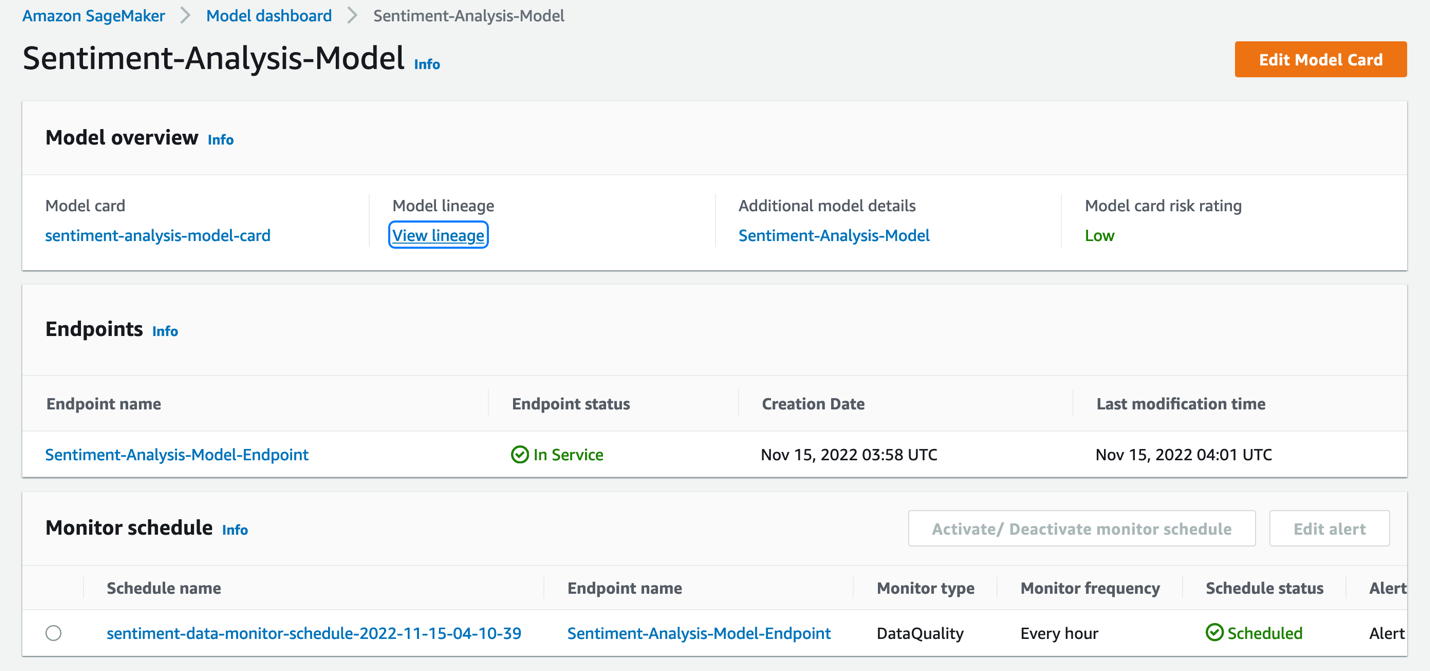
Task: Click DataQuality monitor type cell
Action: (x=920, y=633)
